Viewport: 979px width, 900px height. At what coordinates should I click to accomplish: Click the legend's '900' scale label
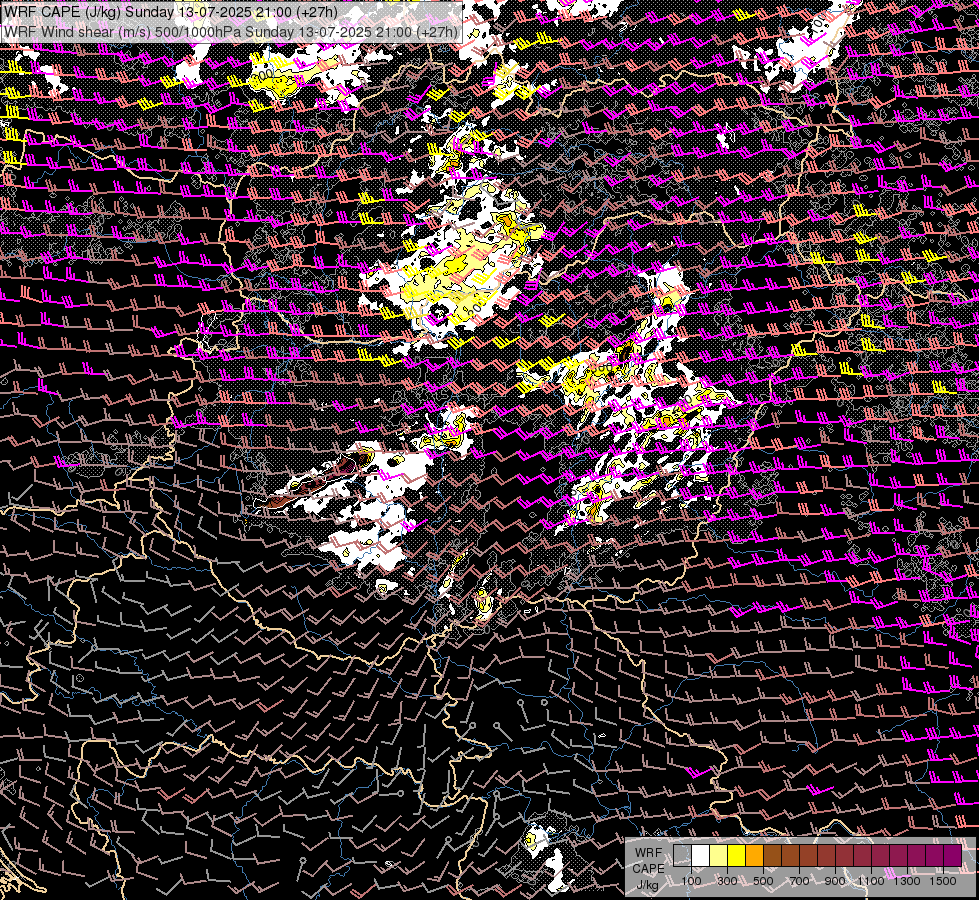[835, 881]
